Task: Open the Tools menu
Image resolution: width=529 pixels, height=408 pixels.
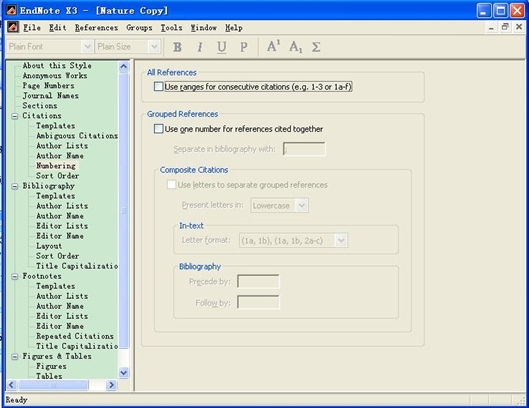Action: 171,28
